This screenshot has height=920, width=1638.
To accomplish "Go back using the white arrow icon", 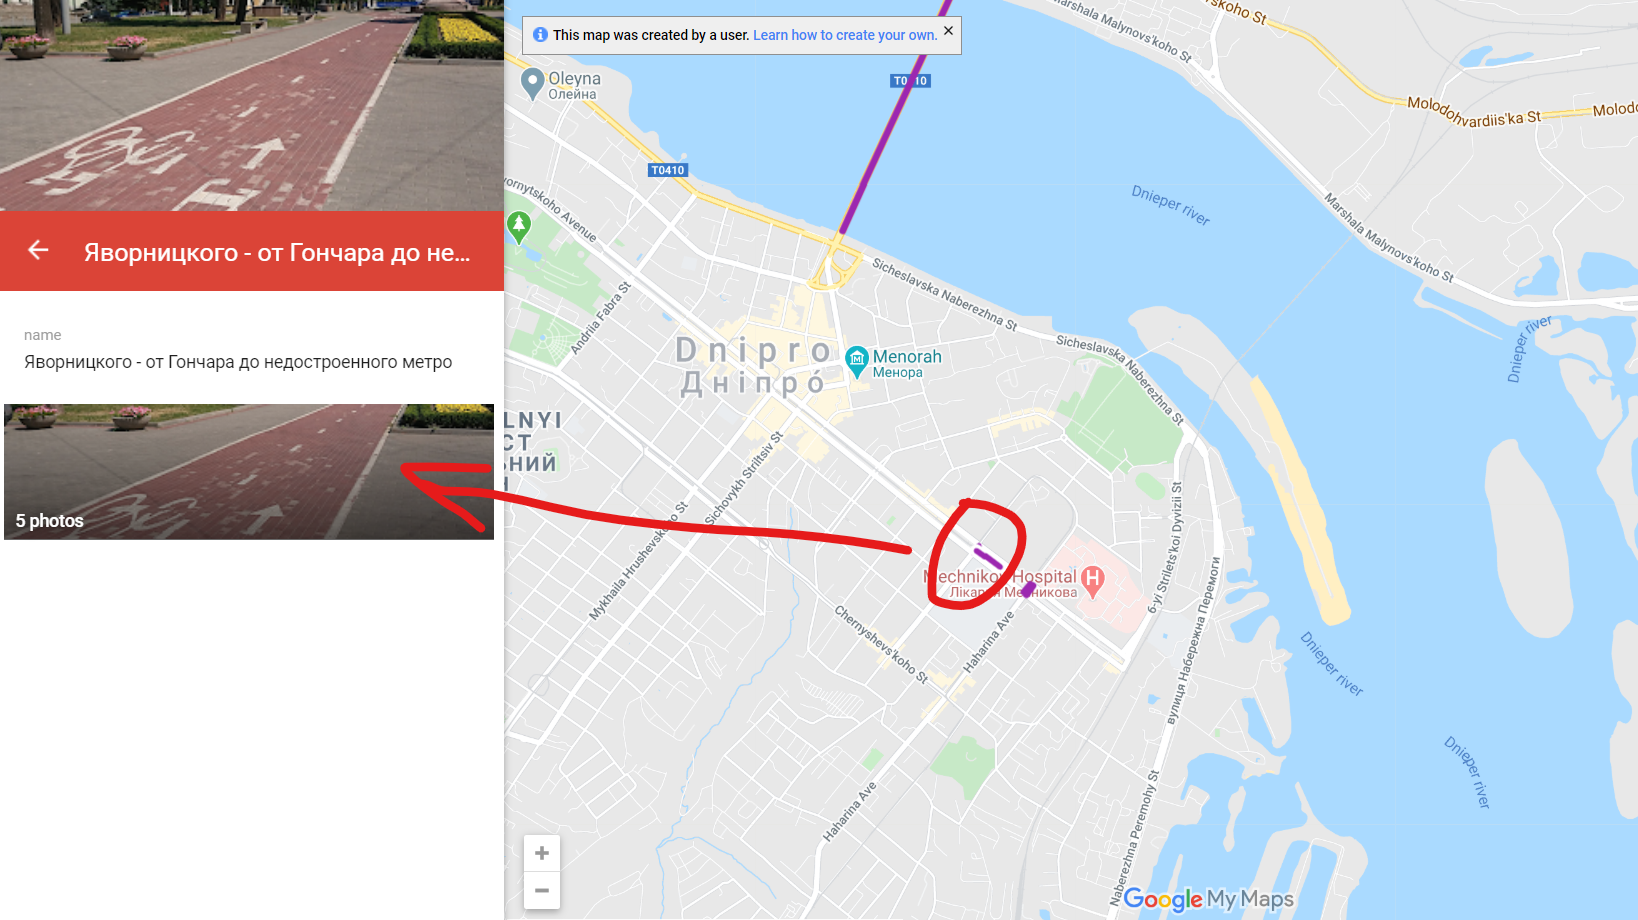I will (38, 250).
